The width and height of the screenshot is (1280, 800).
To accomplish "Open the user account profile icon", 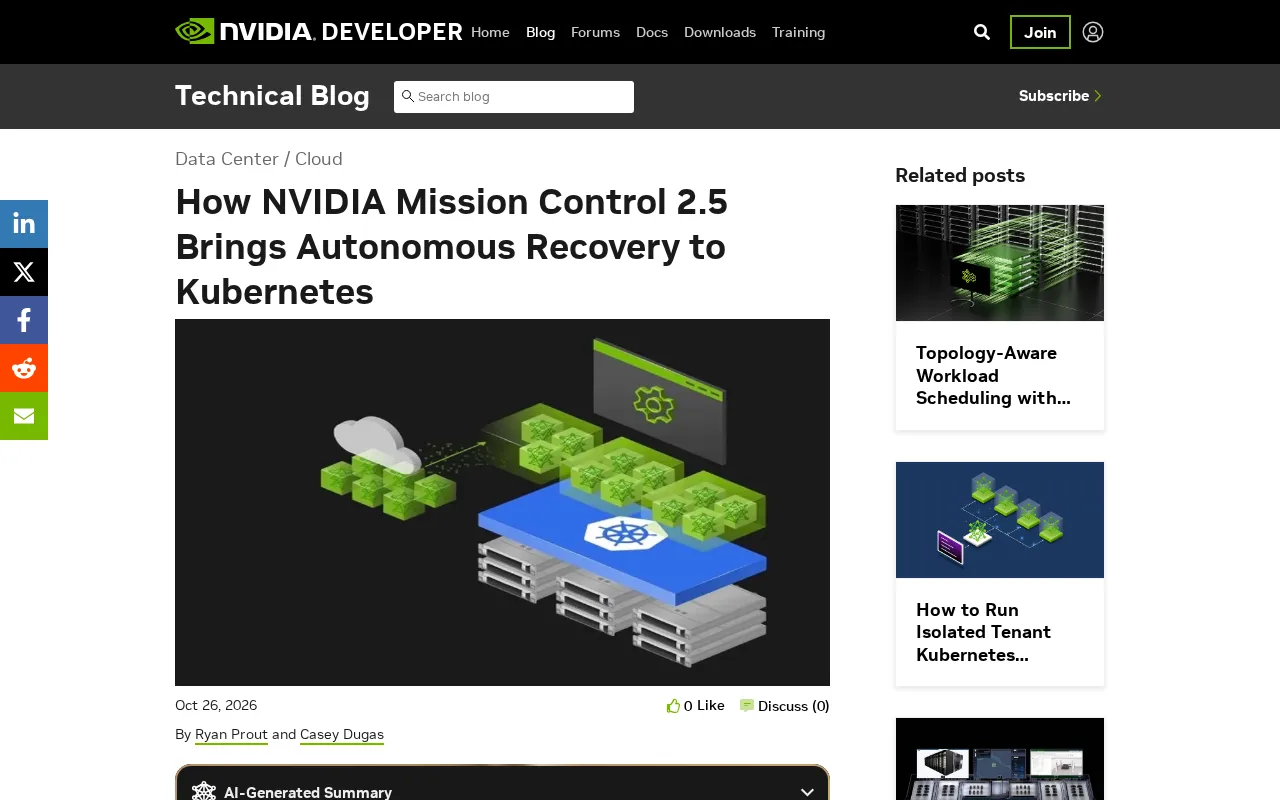I will pos(1093,32).
